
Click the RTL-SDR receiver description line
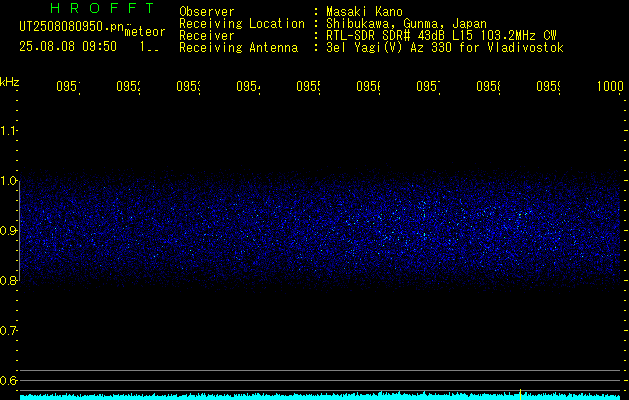click(441, 36)
